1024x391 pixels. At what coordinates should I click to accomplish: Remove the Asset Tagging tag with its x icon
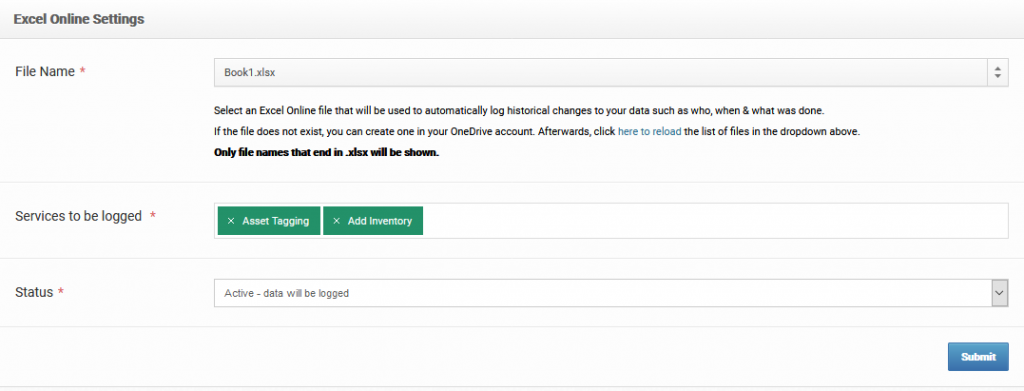pyautogui.click(x=231, y=221)
